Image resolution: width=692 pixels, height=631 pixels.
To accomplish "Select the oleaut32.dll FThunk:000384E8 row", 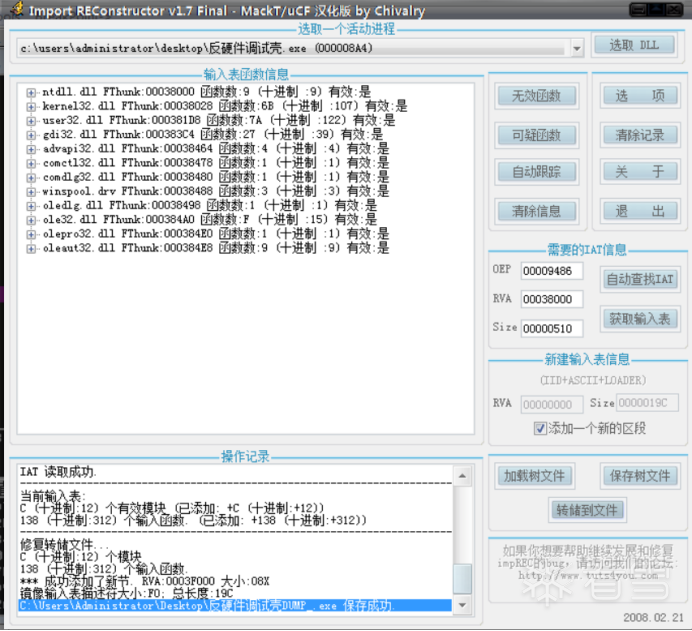I will [216, 248].
